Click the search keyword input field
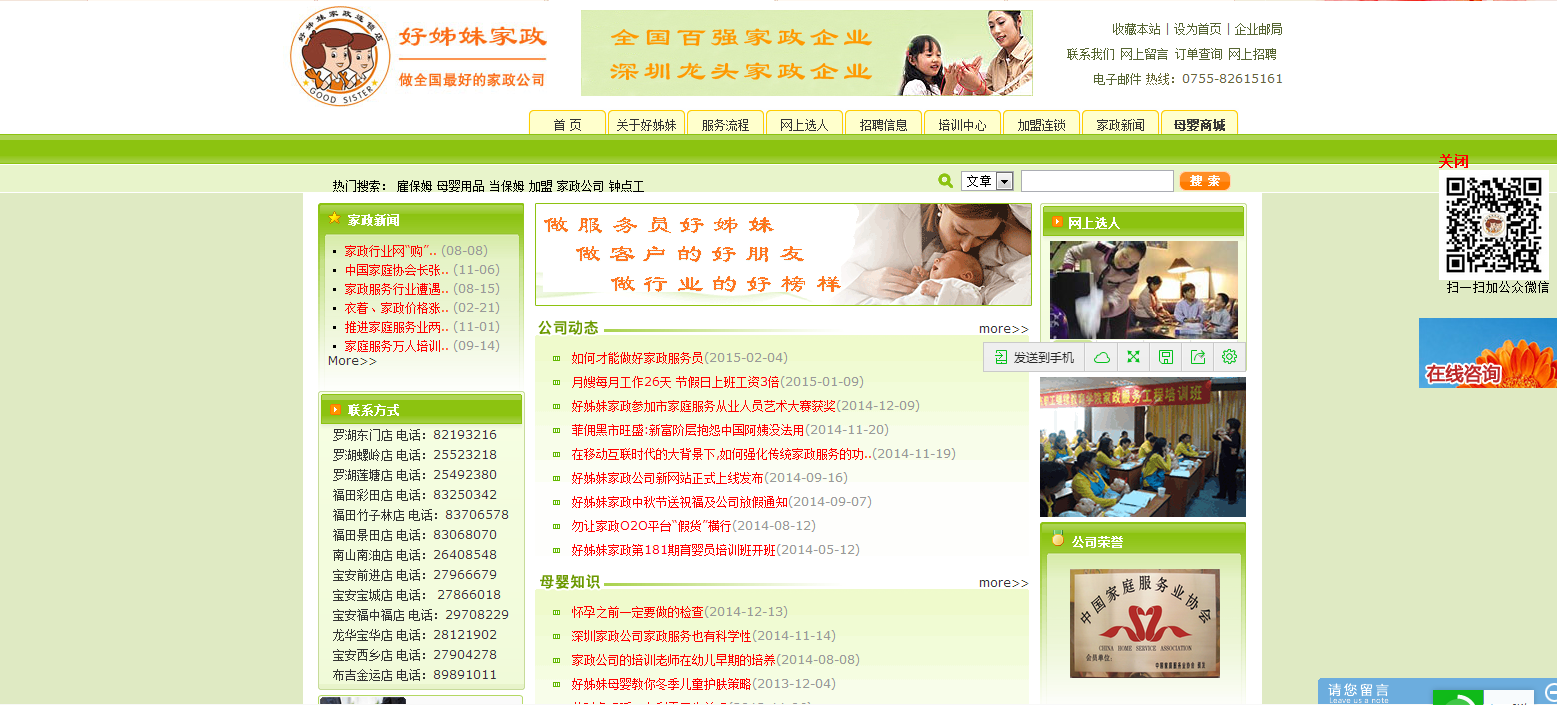1557x705 pixels. 1096,181
